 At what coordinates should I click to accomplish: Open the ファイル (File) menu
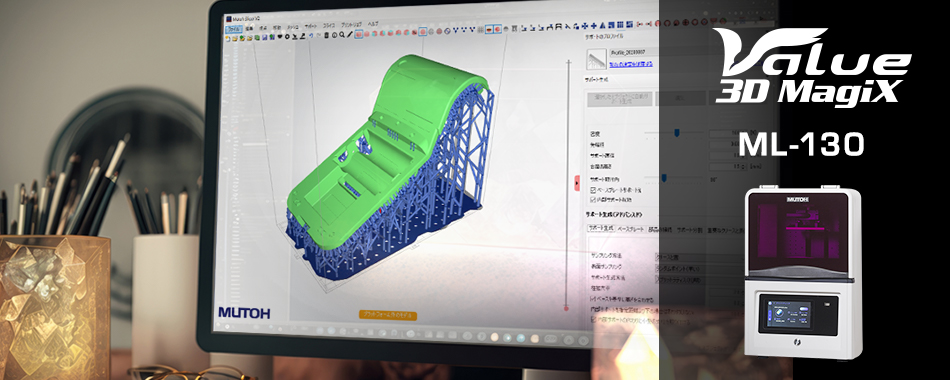click(233, 29)
